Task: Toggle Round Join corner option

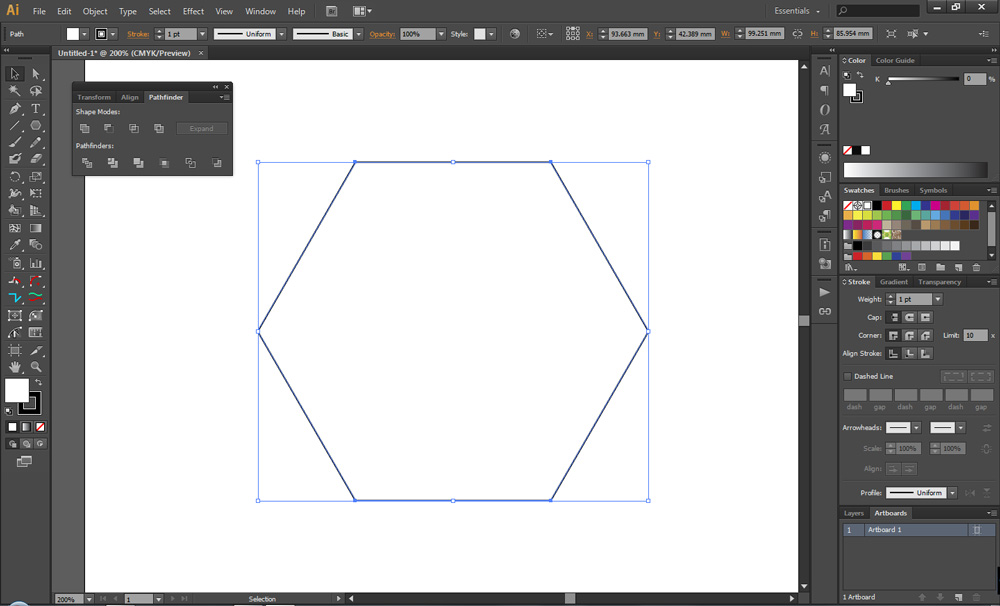Action: pyautogui.click(x=909, y=335)
